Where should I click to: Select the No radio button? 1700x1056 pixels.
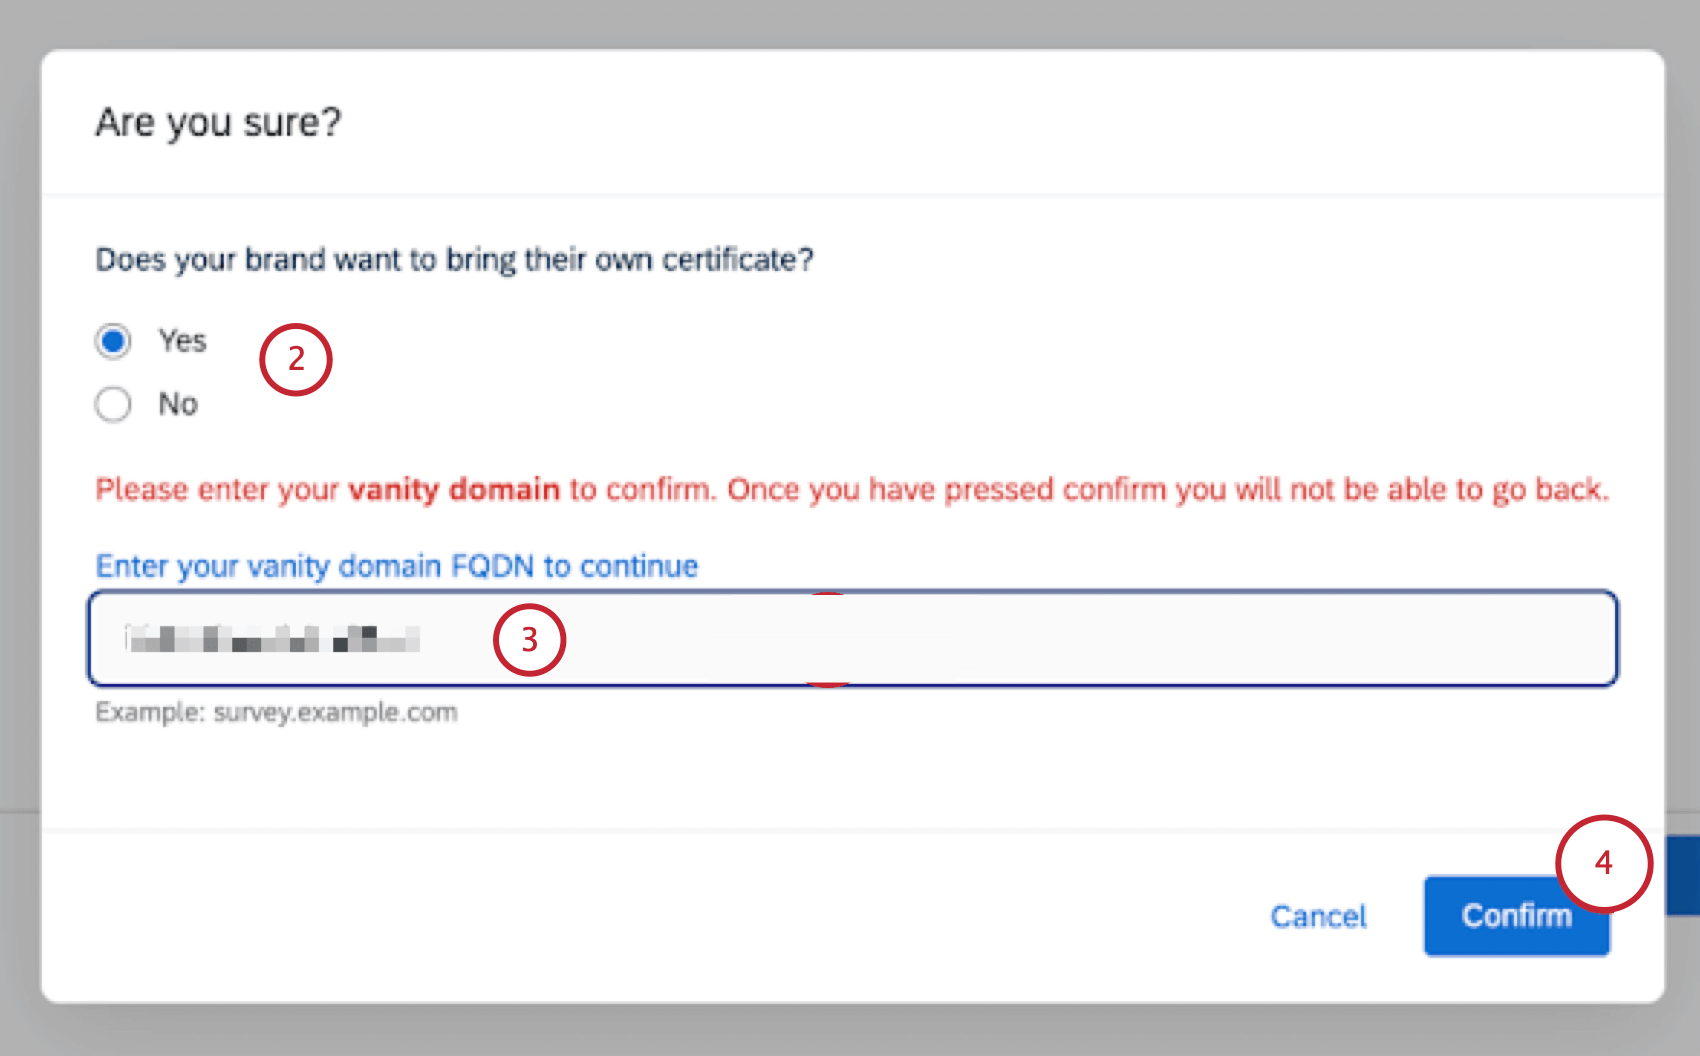[113, 404]
